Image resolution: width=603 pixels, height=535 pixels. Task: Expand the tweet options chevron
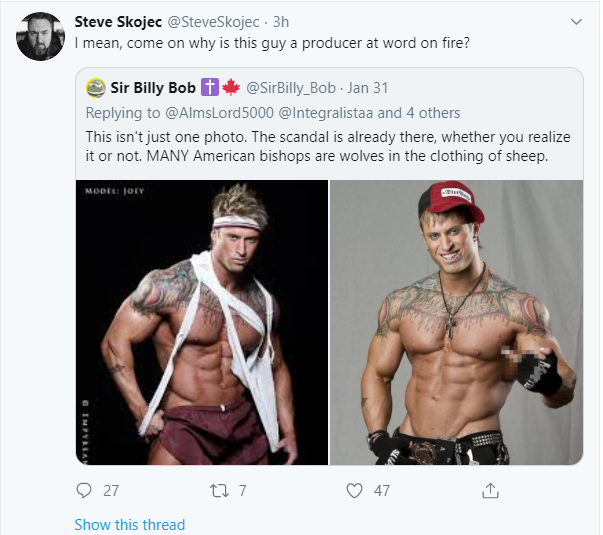tap(576, 22)
